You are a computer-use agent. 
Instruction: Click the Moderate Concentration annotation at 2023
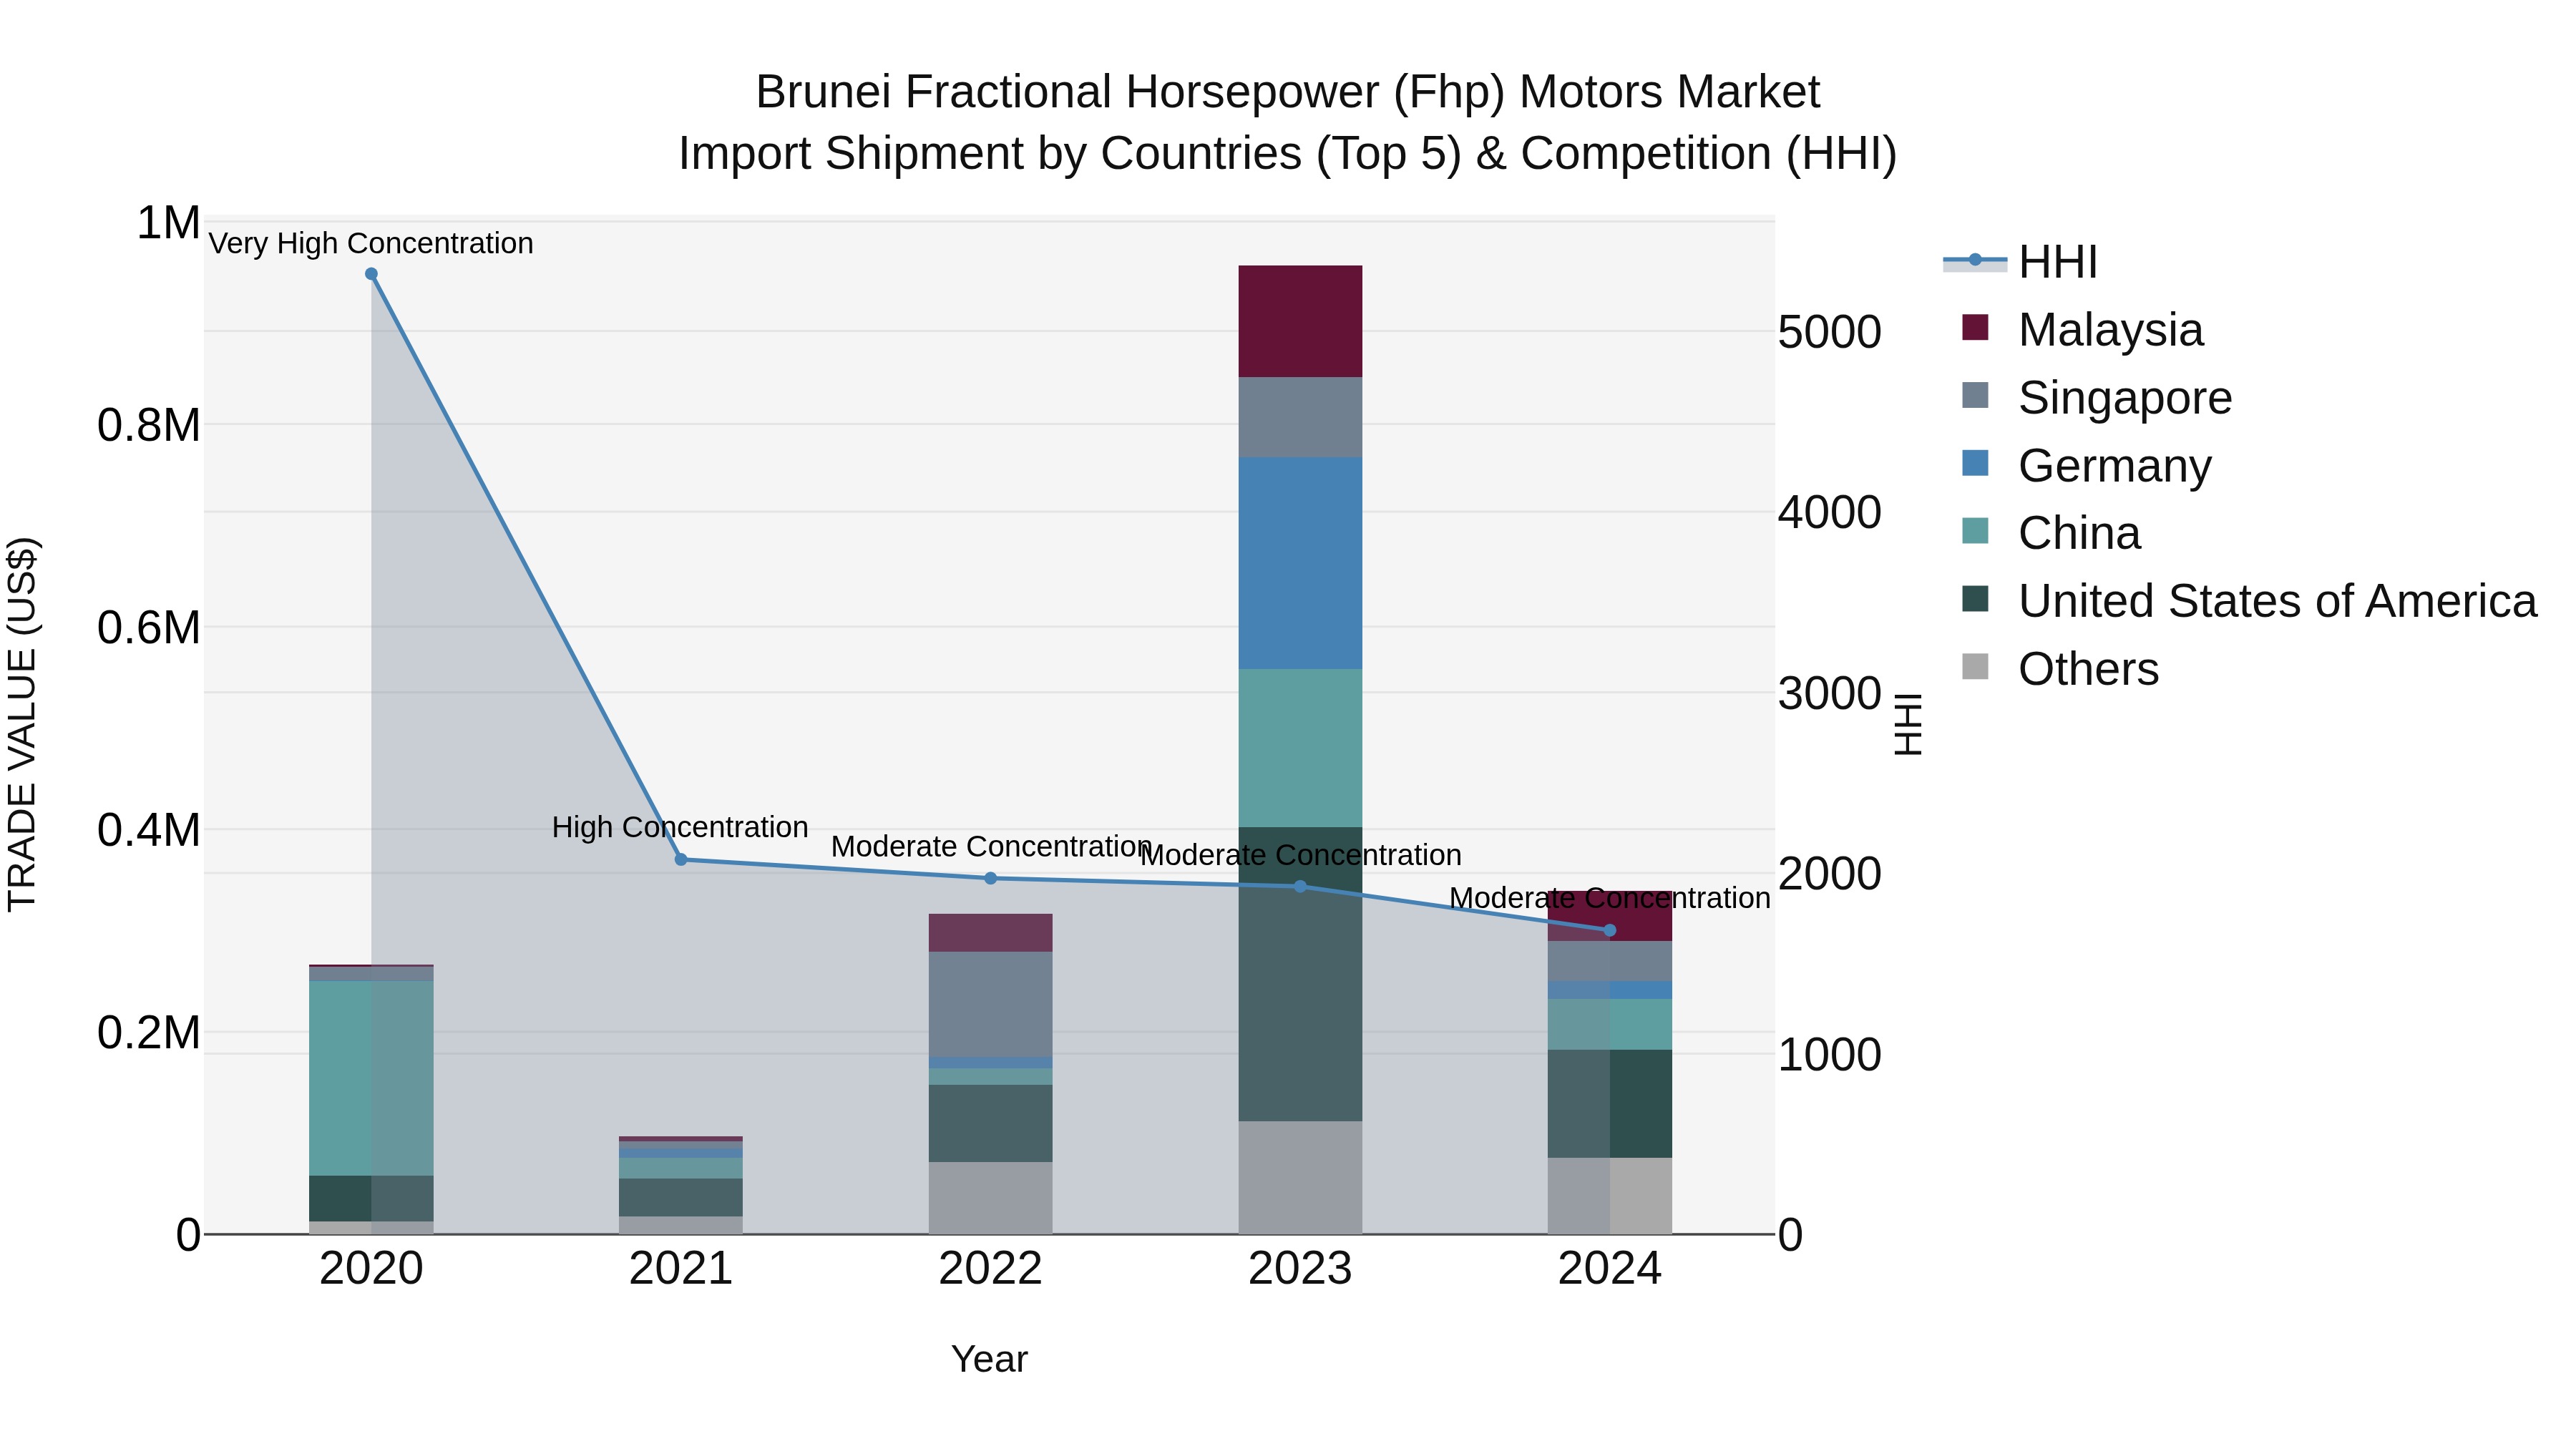[1300, 855]
